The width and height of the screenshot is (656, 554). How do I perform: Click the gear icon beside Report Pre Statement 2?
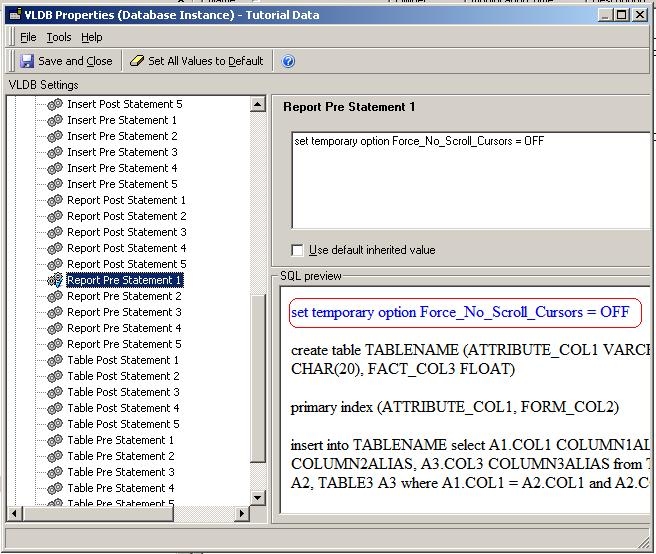(55, 296)
